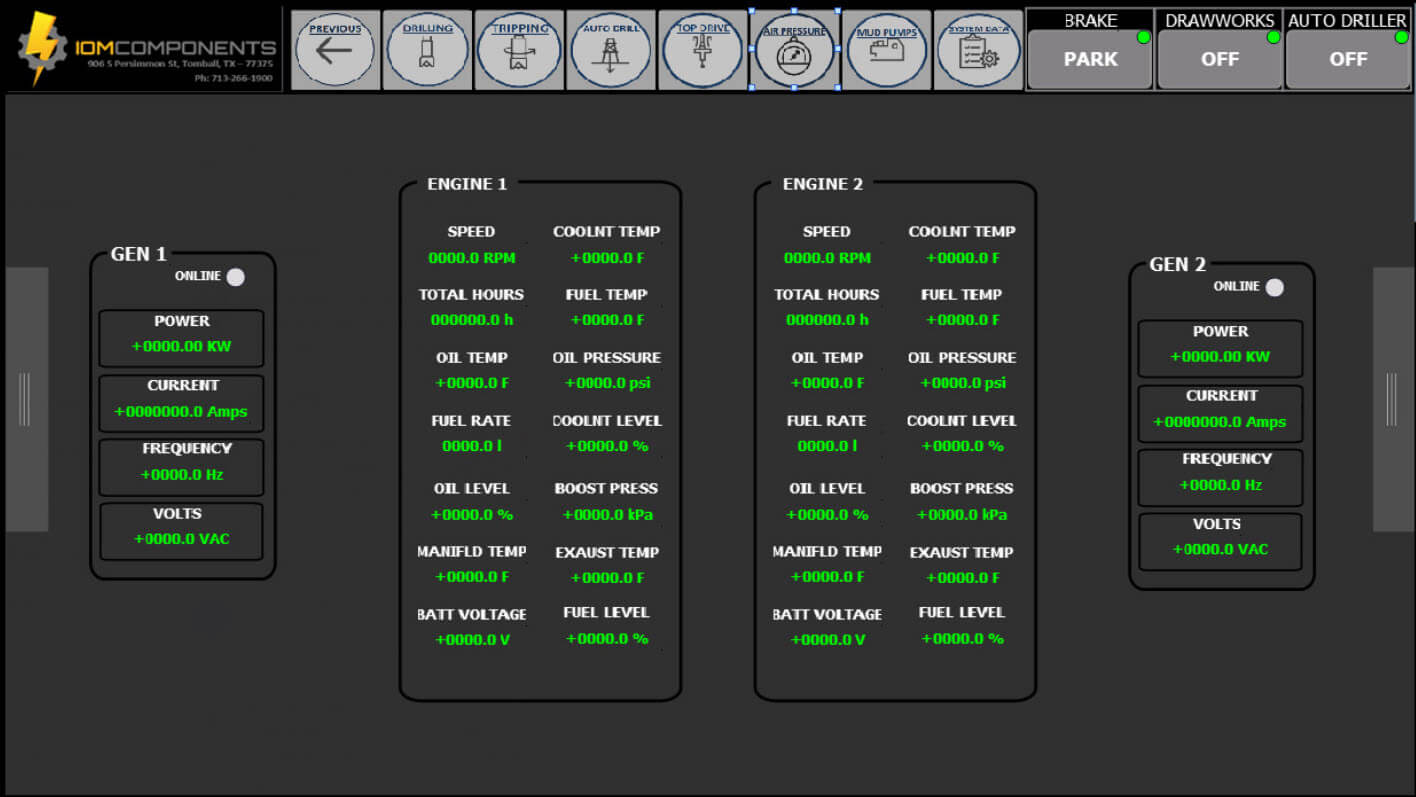Click Engine 2 Fuel Rate value
This screenshot has width=1416, height=797.
pos(827,446)
